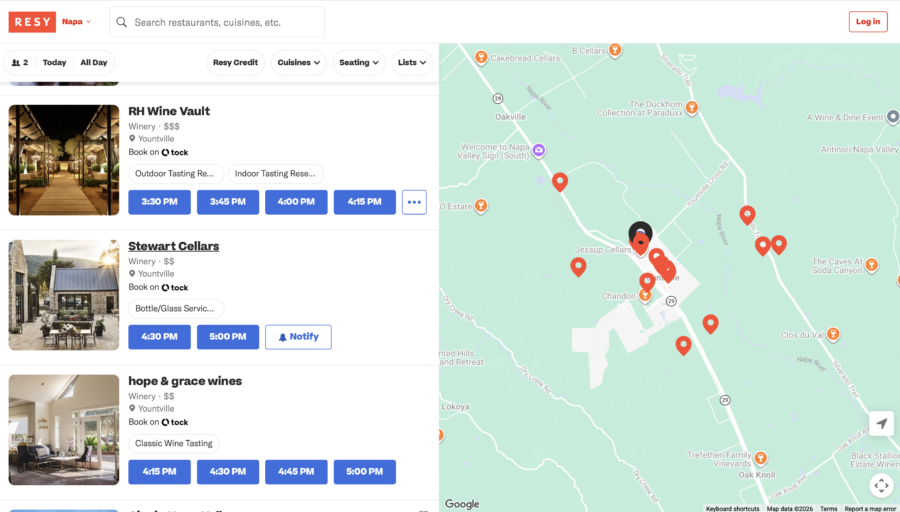
Task: Select Indoor Tasting Reservation chip
Action: click(x=275, y=173)
